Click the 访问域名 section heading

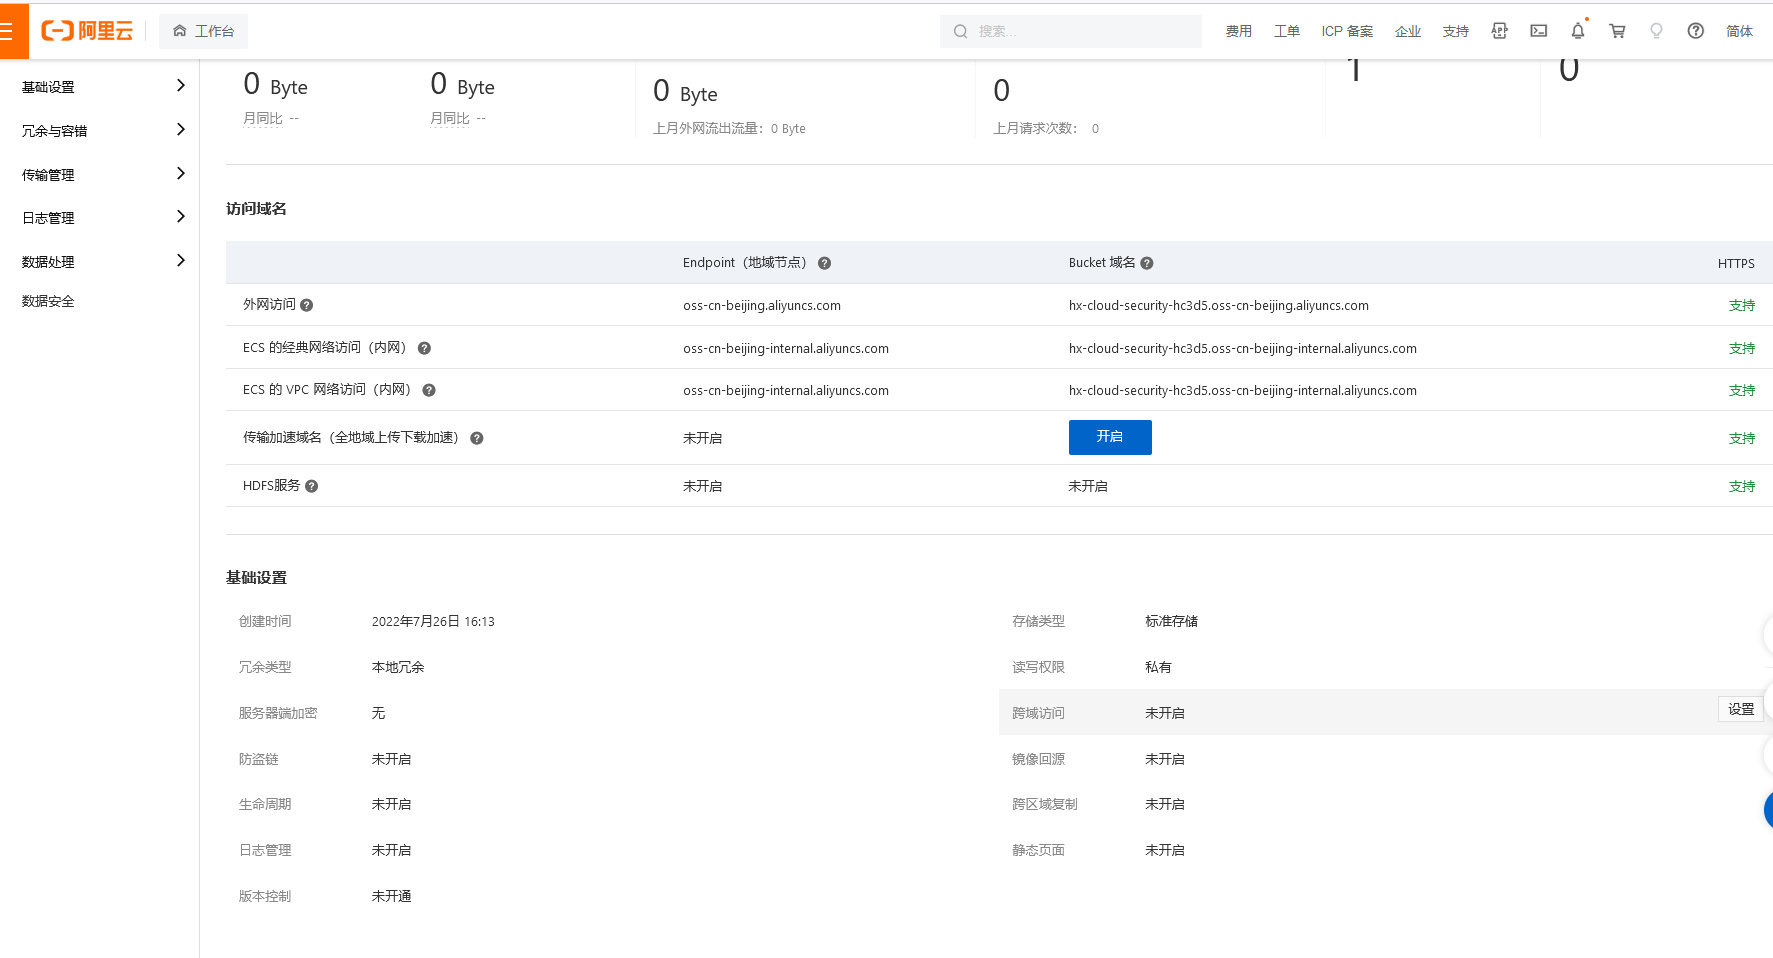coord(256,208)
